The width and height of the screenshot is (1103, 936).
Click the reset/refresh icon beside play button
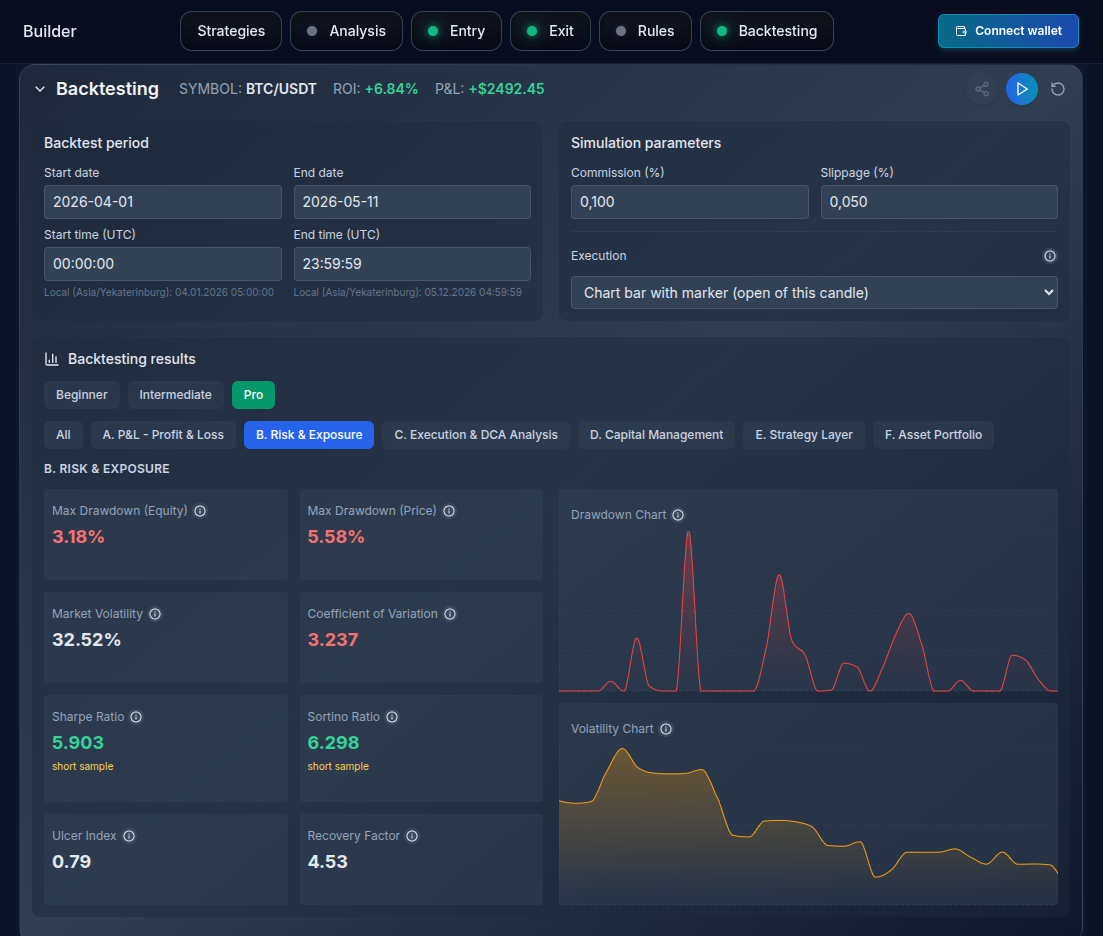coord(1057,89)
